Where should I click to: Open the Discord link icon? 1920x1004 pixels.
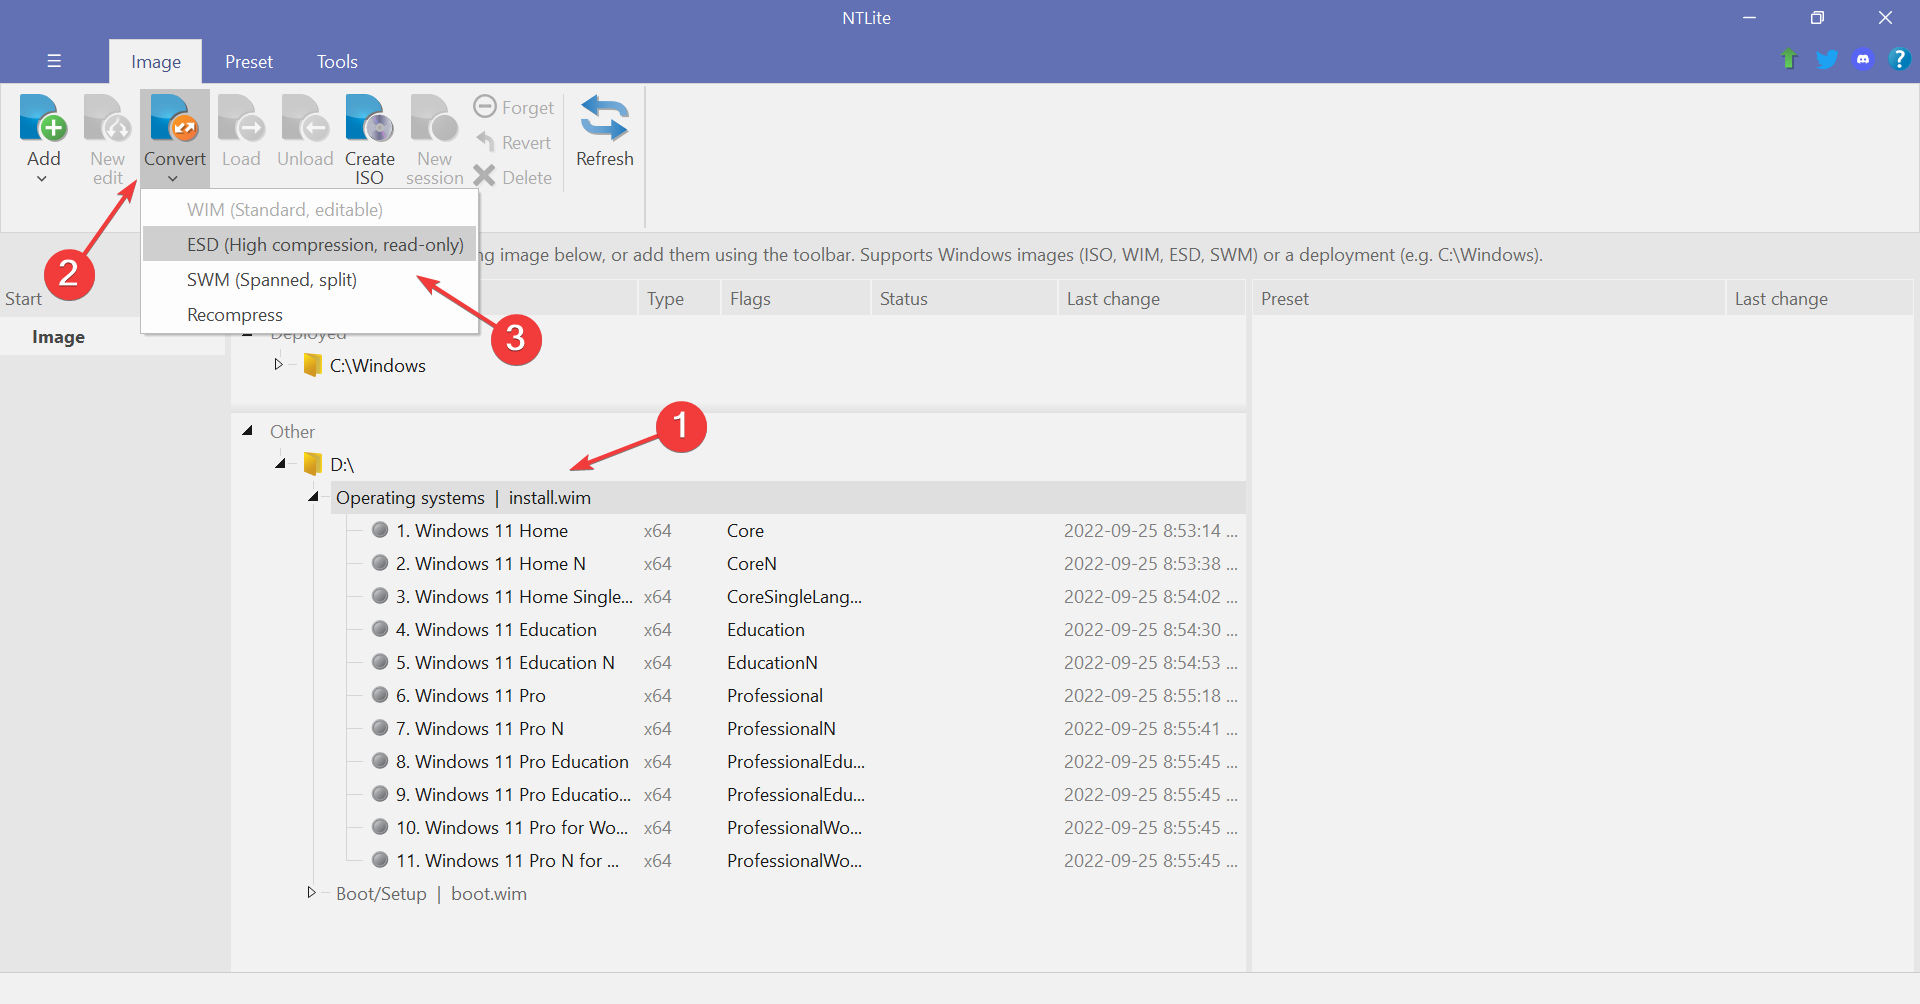point(1863,59)
